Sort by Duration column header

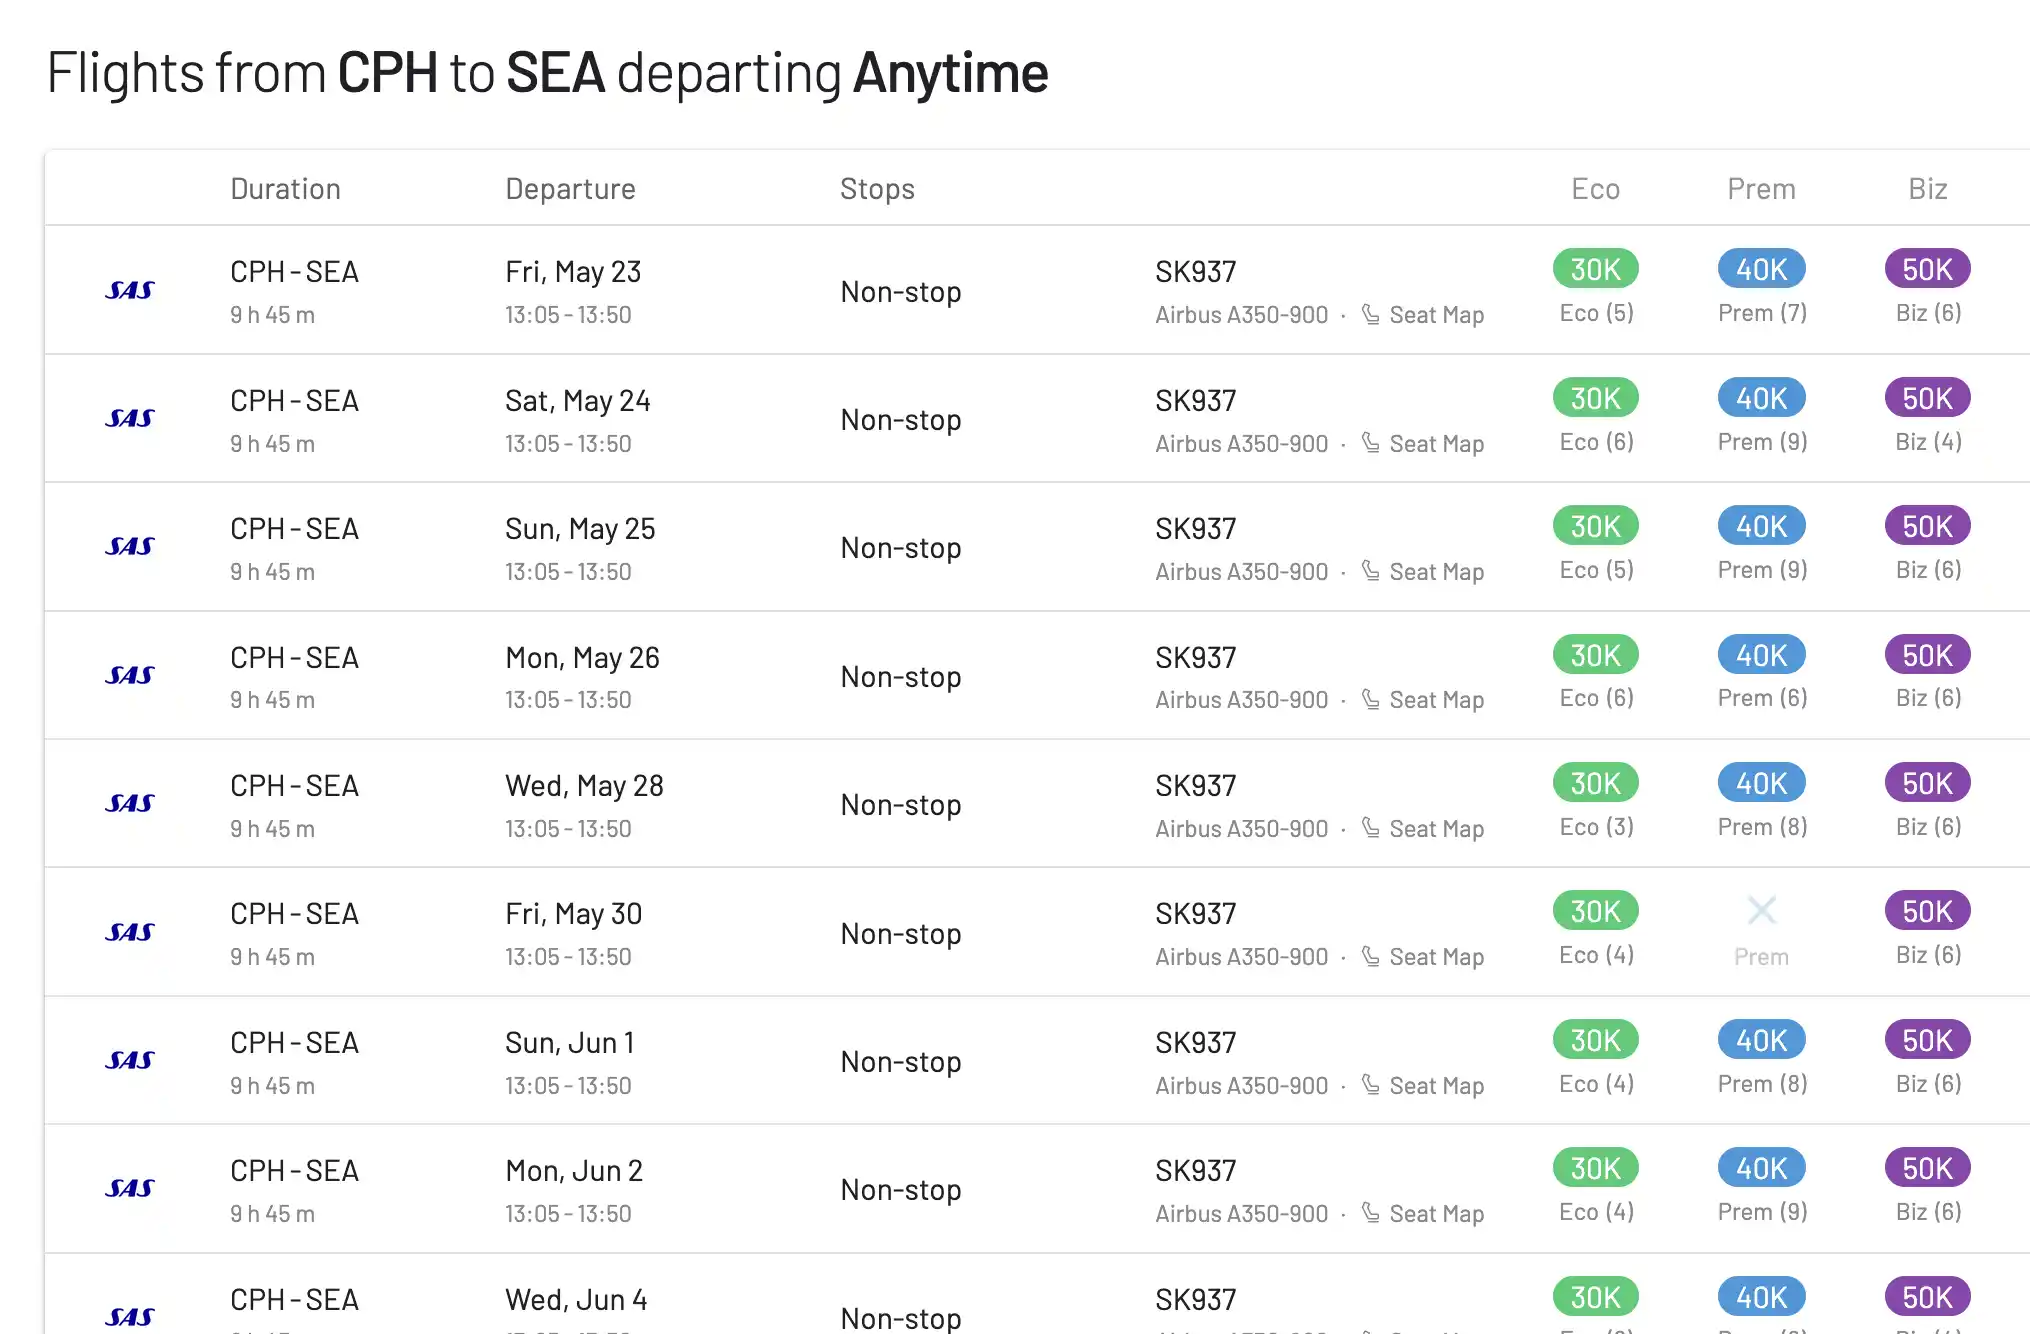click(286, 189)
